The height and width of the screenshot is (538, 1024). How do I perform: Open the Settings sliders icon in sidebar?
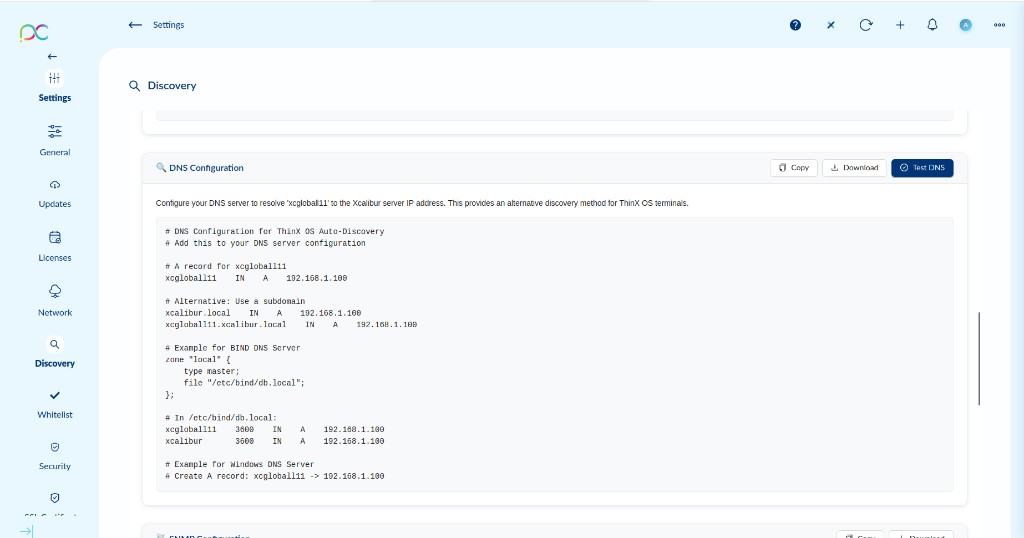tap(54, 78)
